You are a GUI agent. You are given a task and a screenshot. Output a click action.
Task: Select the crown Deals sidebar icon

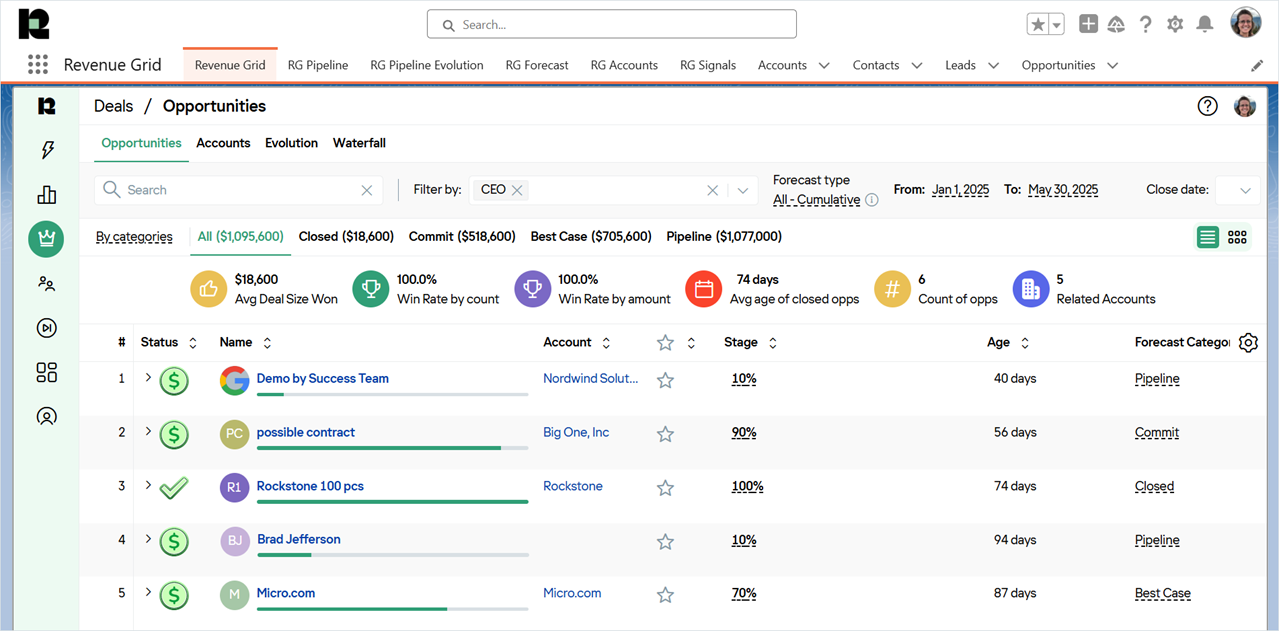pyautogui.click(x=46, y=238)
